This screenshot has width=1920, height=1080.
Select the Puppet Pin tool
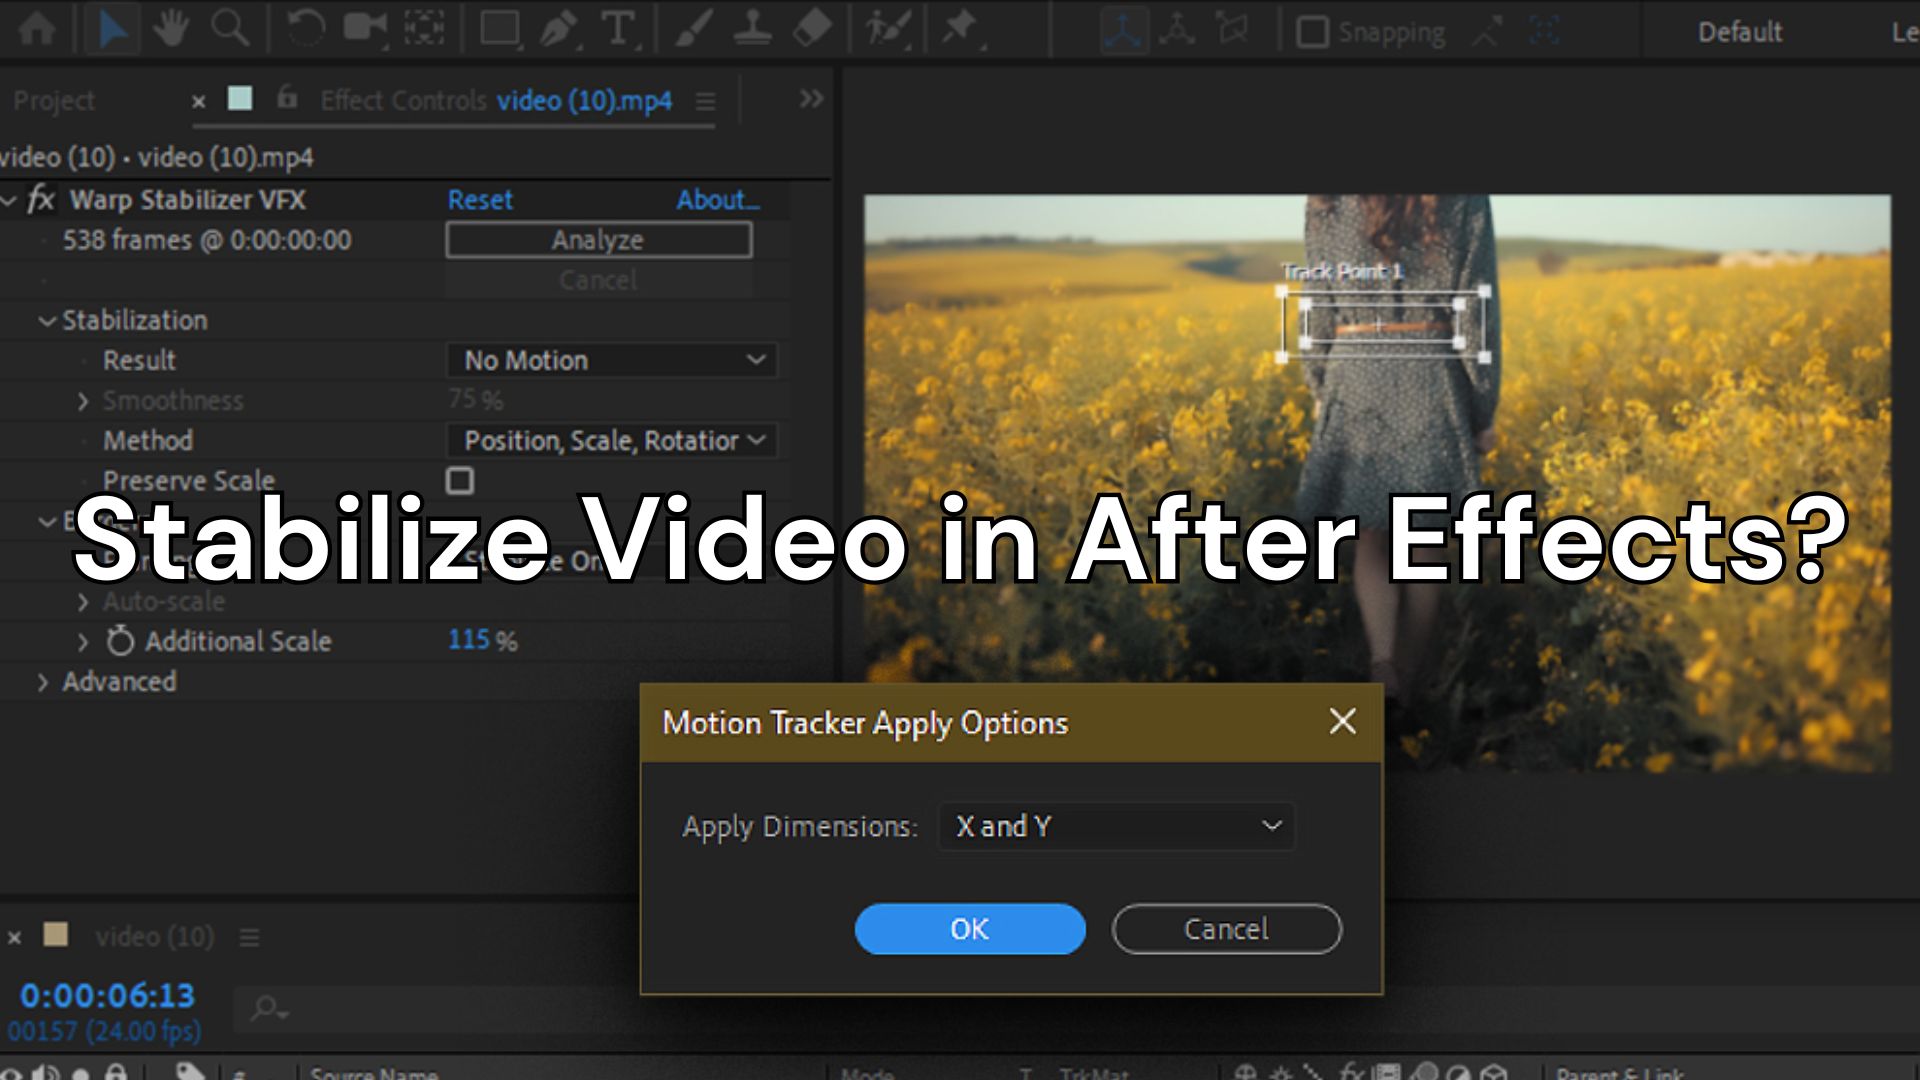coord(961,29)
